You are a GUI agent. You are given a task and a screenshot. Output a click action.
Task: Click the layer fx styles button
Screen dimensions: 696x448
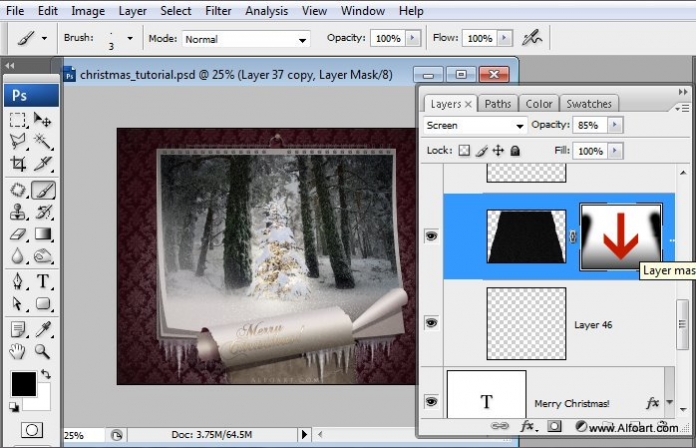point(527,426)
